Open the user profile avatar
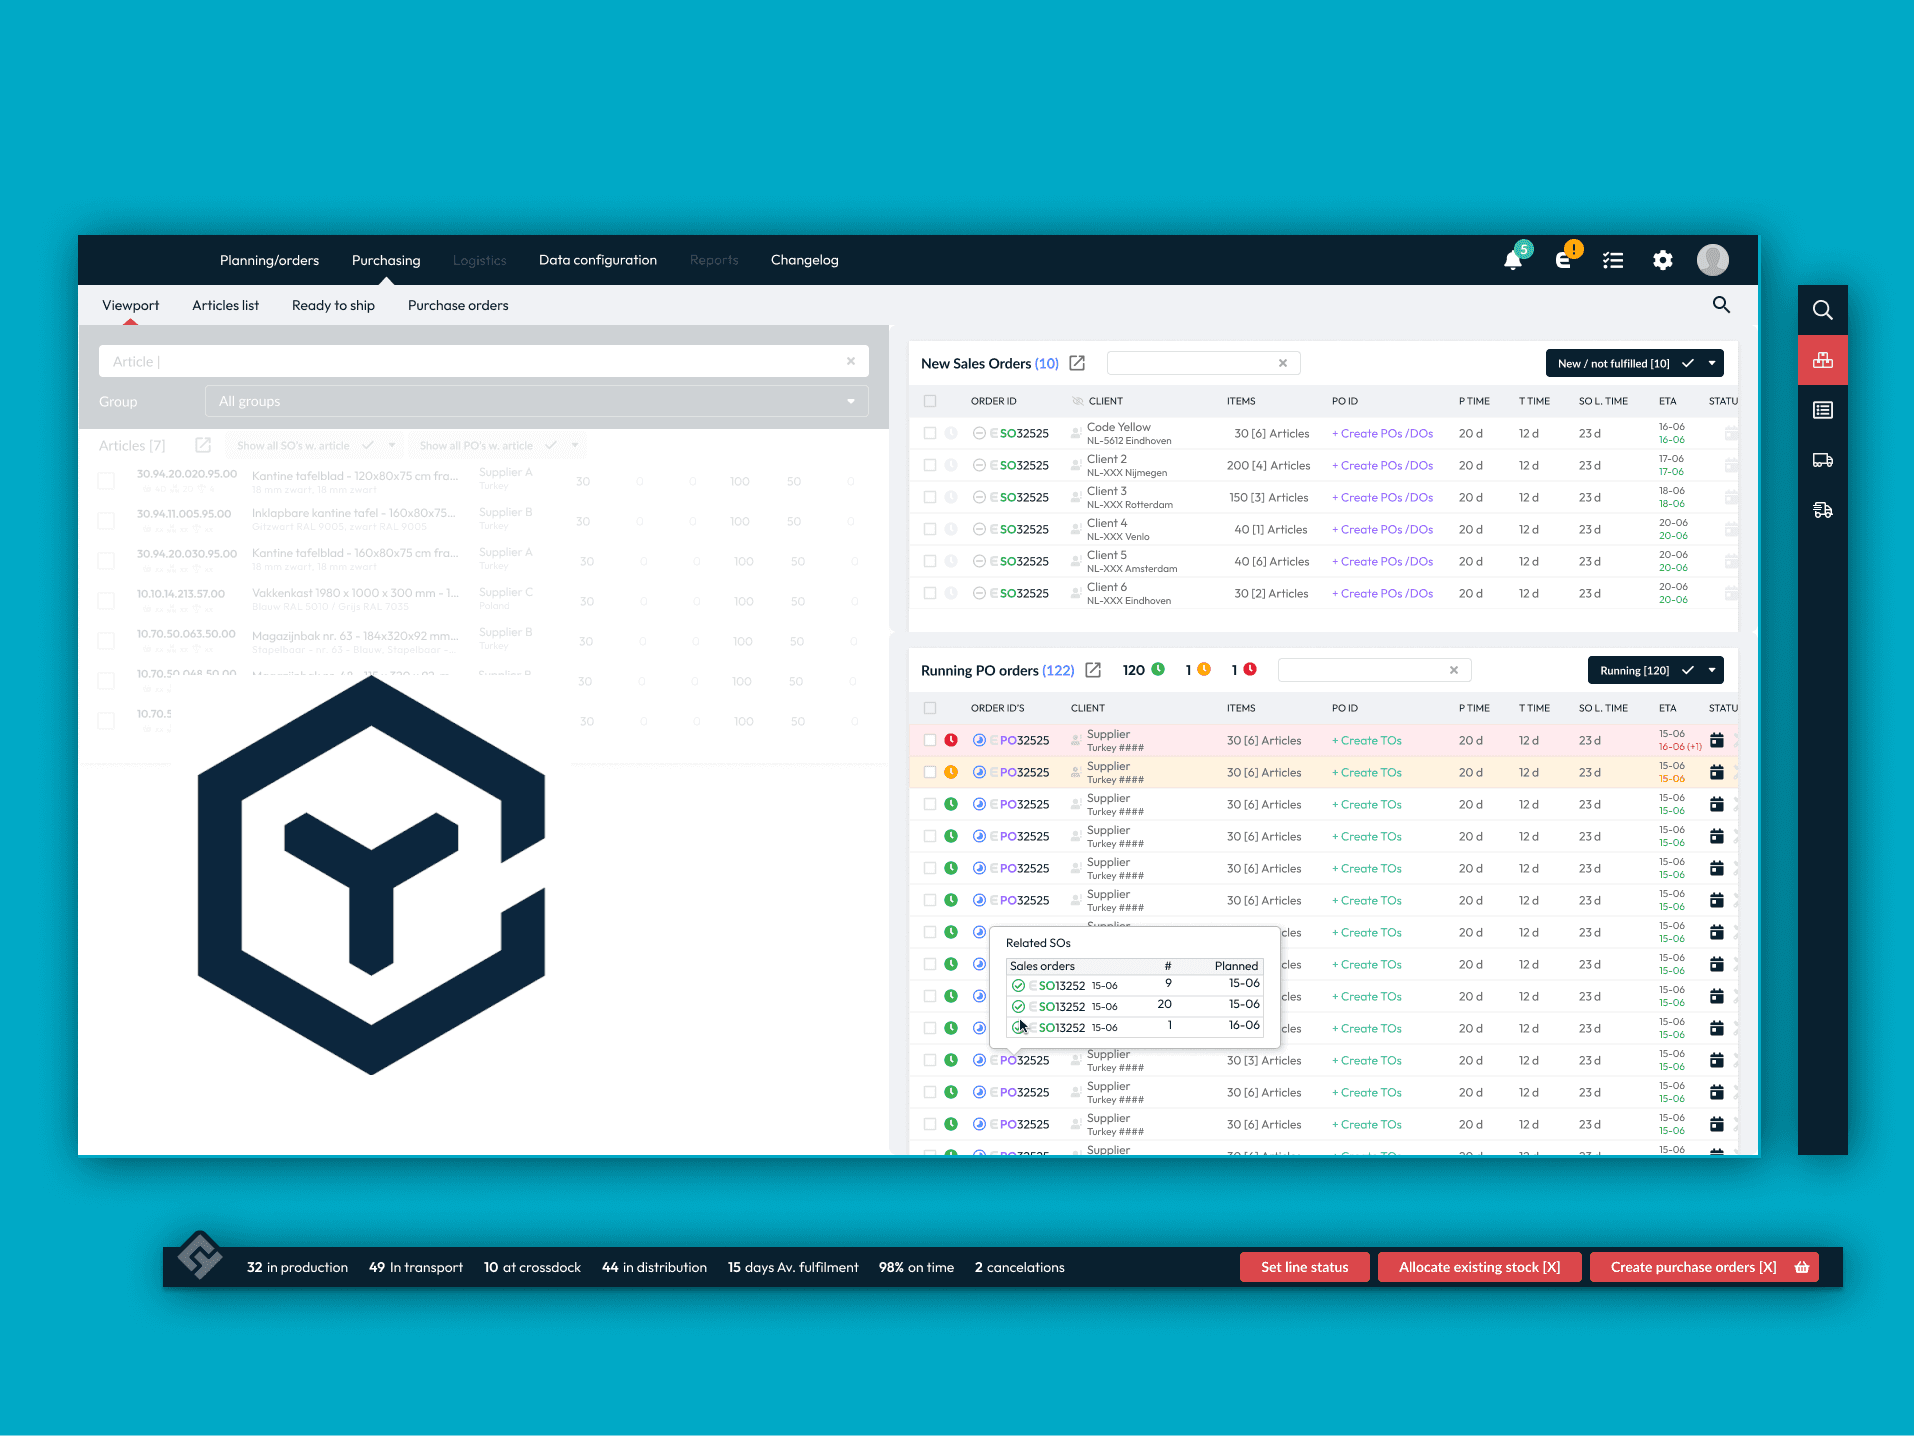Image resolution: width=1914 pixels, height=1436 pixels. pos(1713,260)
